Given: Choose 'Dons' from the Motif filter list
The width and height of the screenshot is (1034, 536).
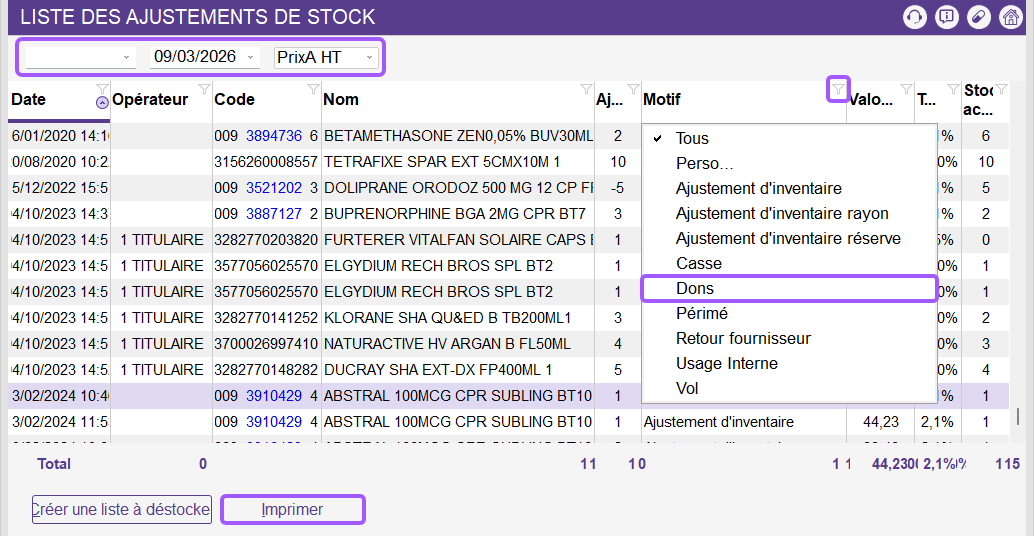Looking at the screenshot, I should (695, 288).
